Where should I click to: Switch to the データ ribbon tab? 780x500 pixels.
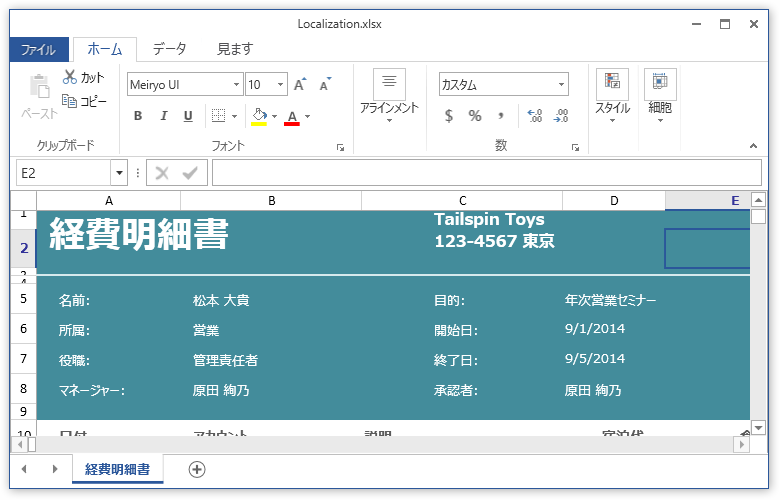pos(169,48)
